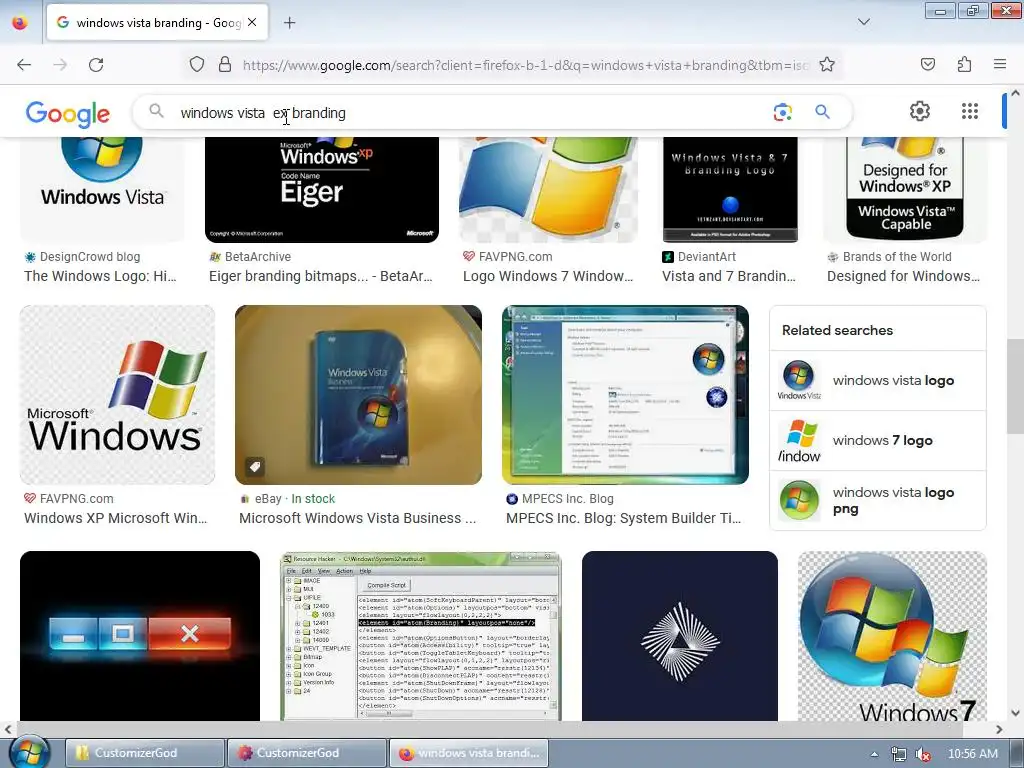
Task: Open link MPECS Inc. Blog: System Builder
Action: coord(624,518)
